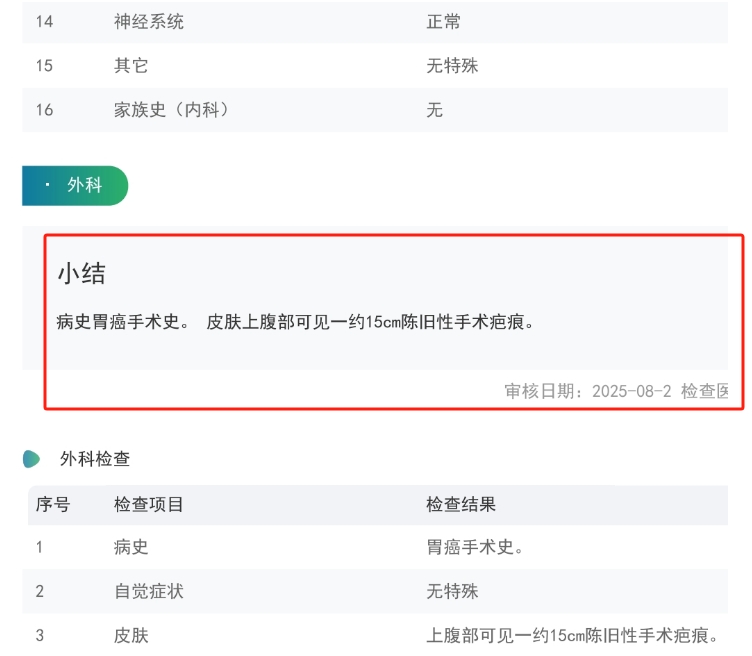Select the 病史 row in 外科检查
752x656 pixels.
point(131,547)
